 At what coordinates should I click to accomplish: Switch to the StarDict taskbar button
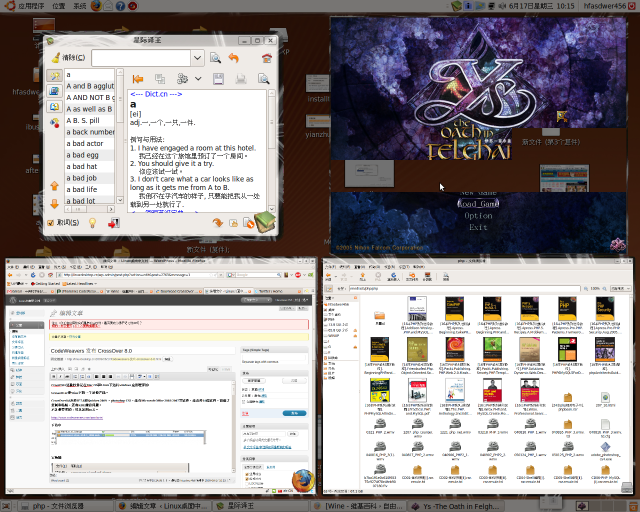pos(261,506)
